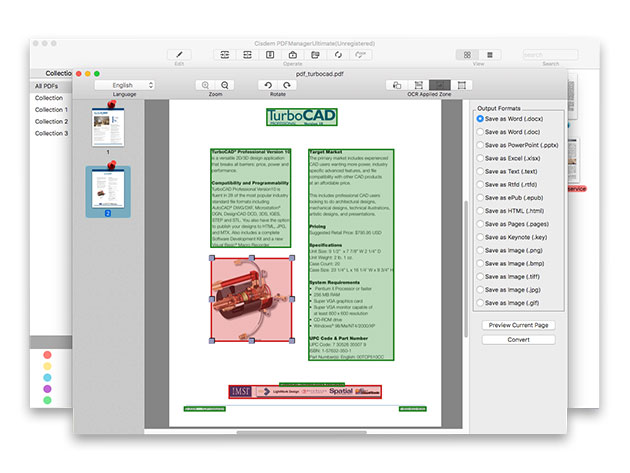630x473 pixels.
Task: Click the Convert button
Action: point(518,340)
